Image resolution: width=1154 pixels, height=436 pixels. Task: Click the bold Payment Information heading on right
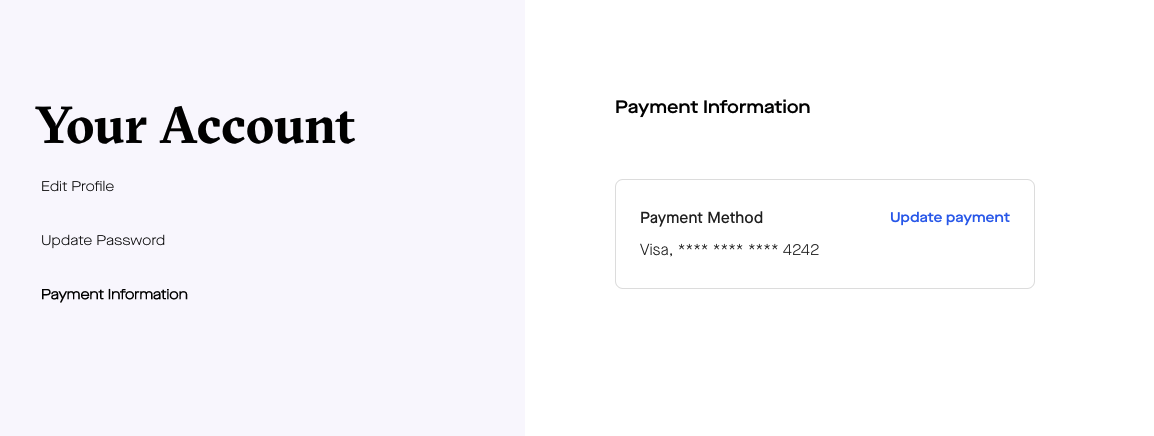(x=712, y=107)
